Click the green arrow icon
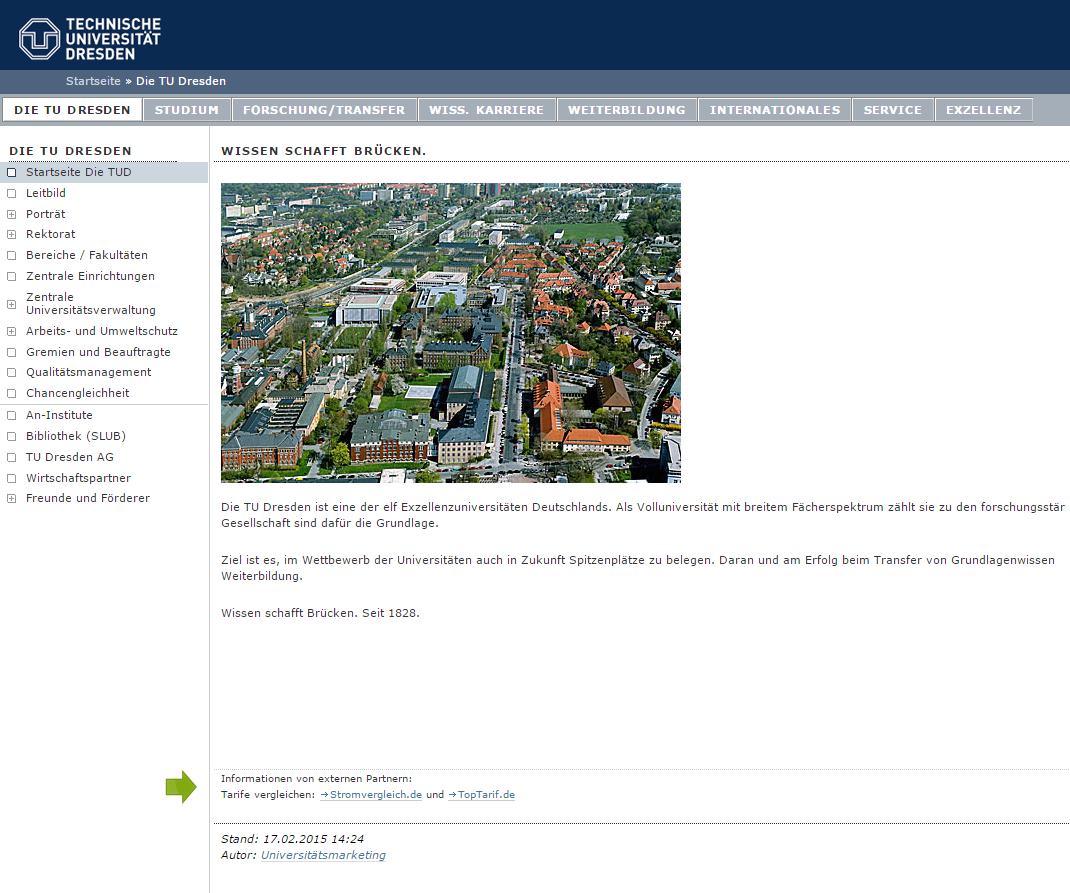Image resolution: width=1070 pixels, height=893 pixels. click(x=181, y=787)
